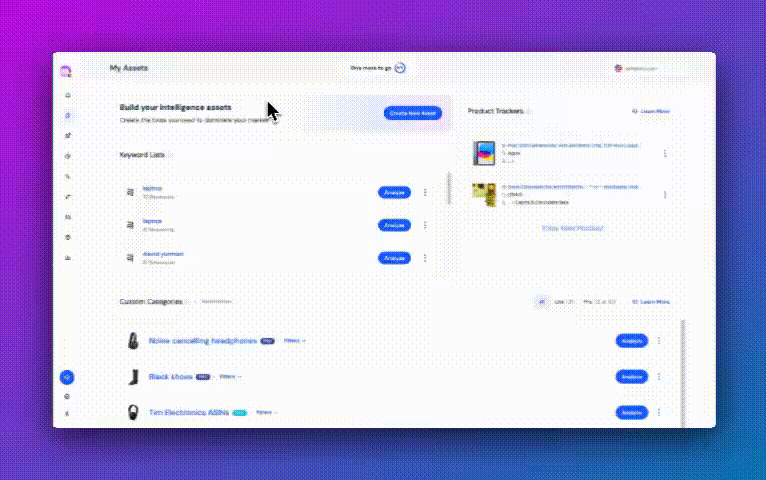Open the Noise cancelling headphones category link
766x480 pixels.
(203, 341)
